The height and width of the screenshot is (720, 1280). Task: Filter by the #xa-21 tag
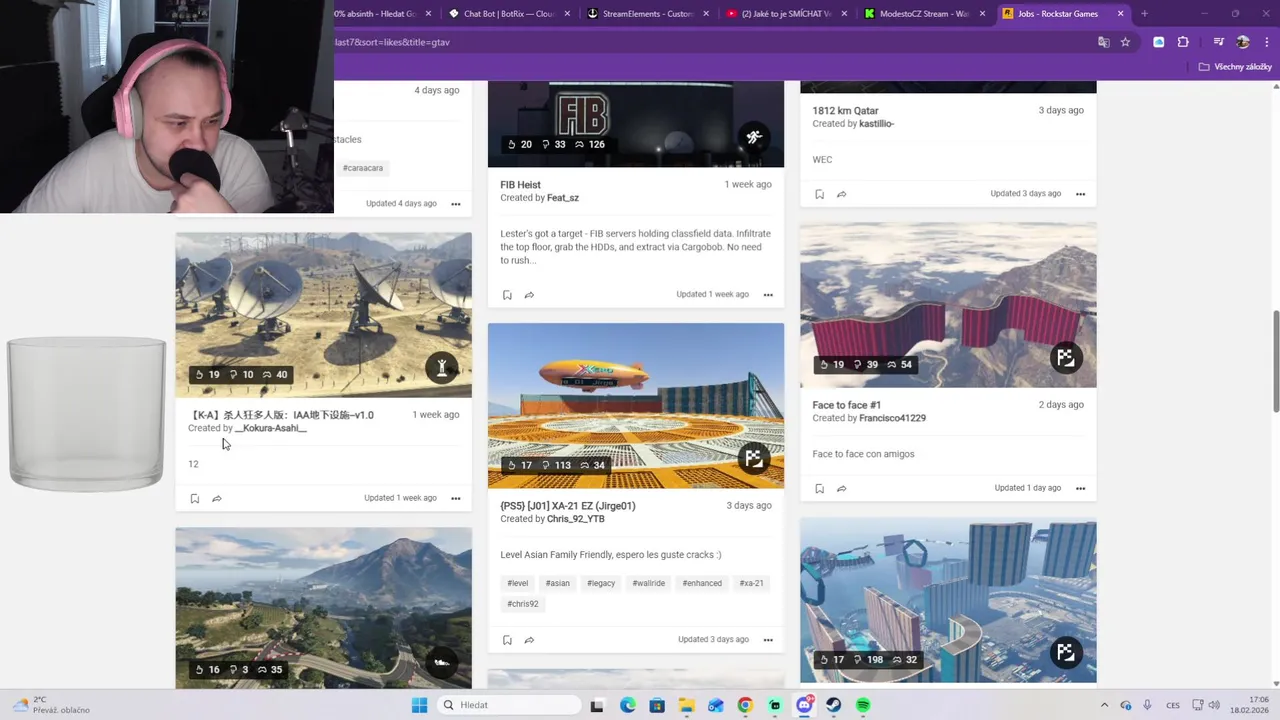pos(751,583)
